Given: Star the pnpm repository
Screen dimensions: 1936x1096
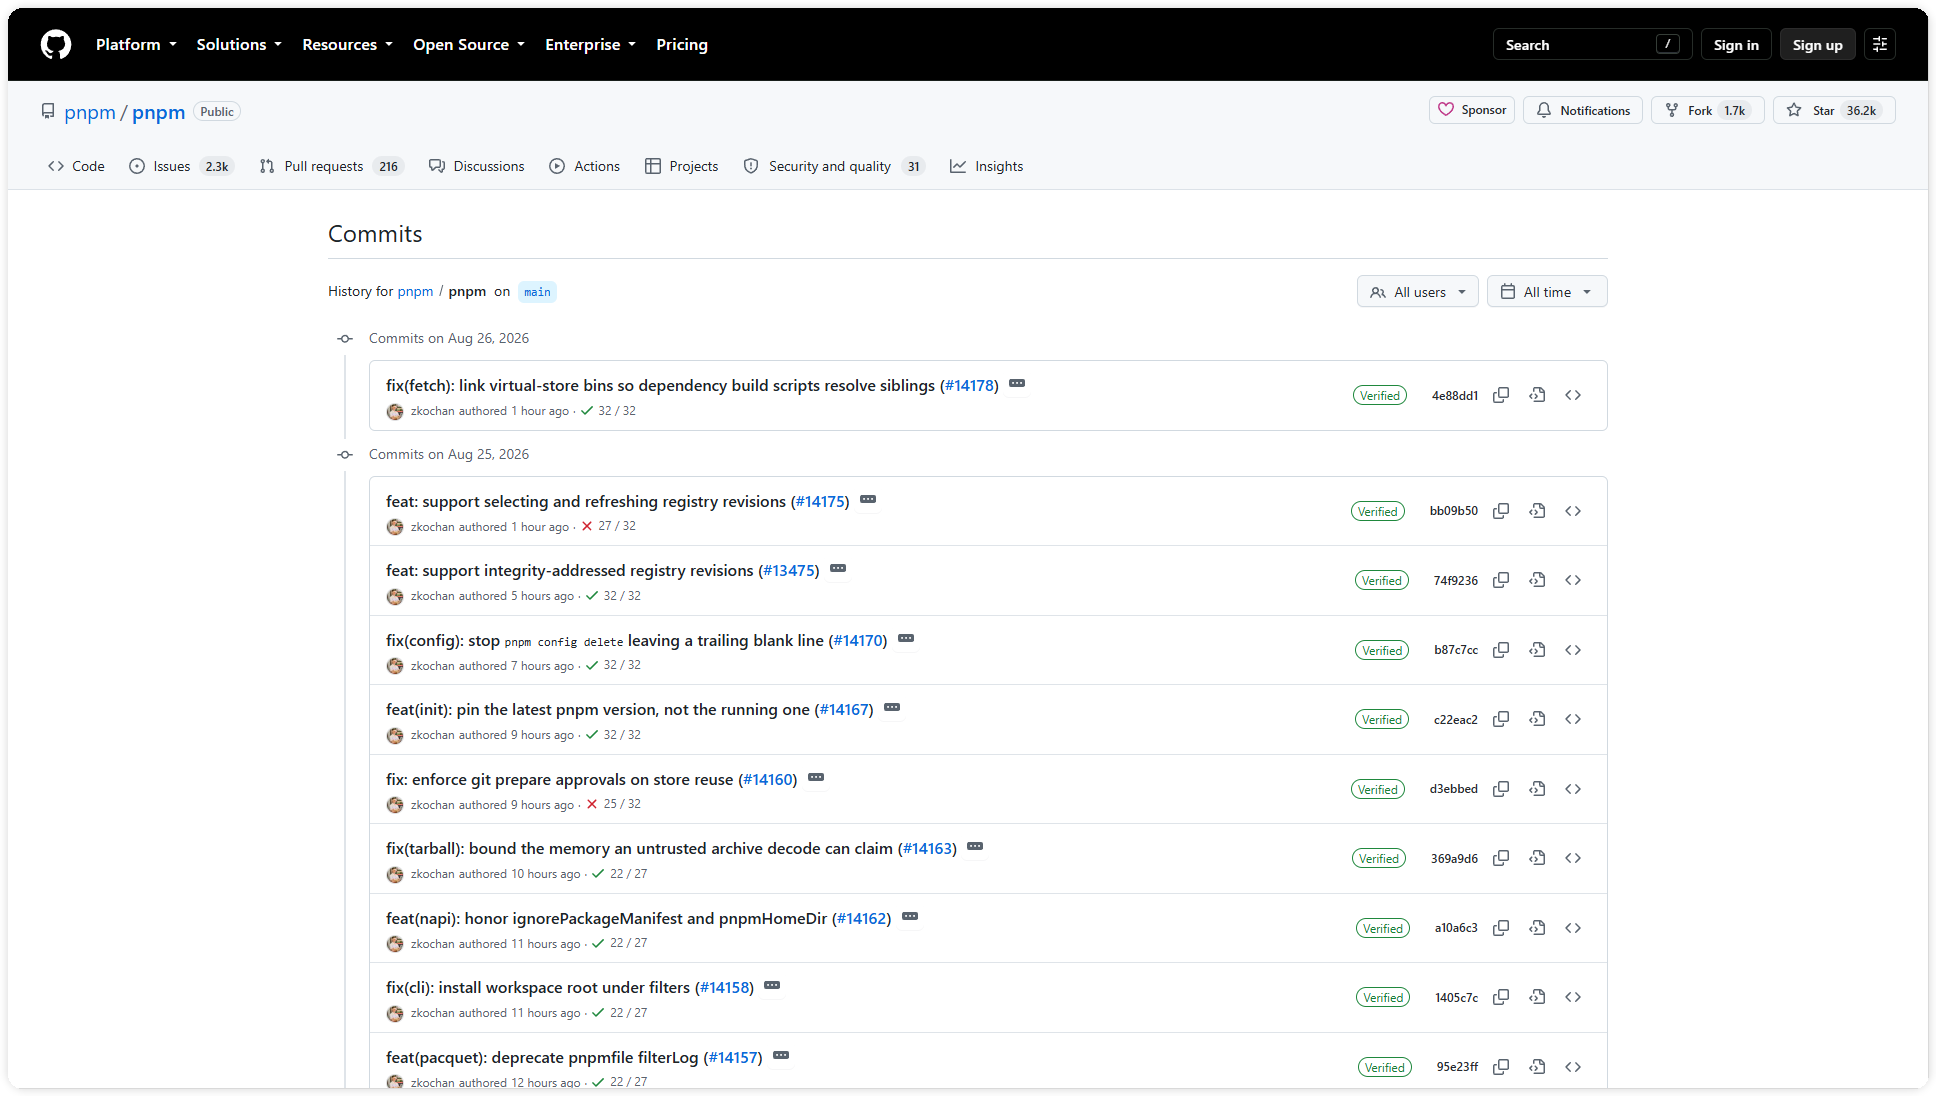Looking at the screenshot, I should click(1834, 110).
